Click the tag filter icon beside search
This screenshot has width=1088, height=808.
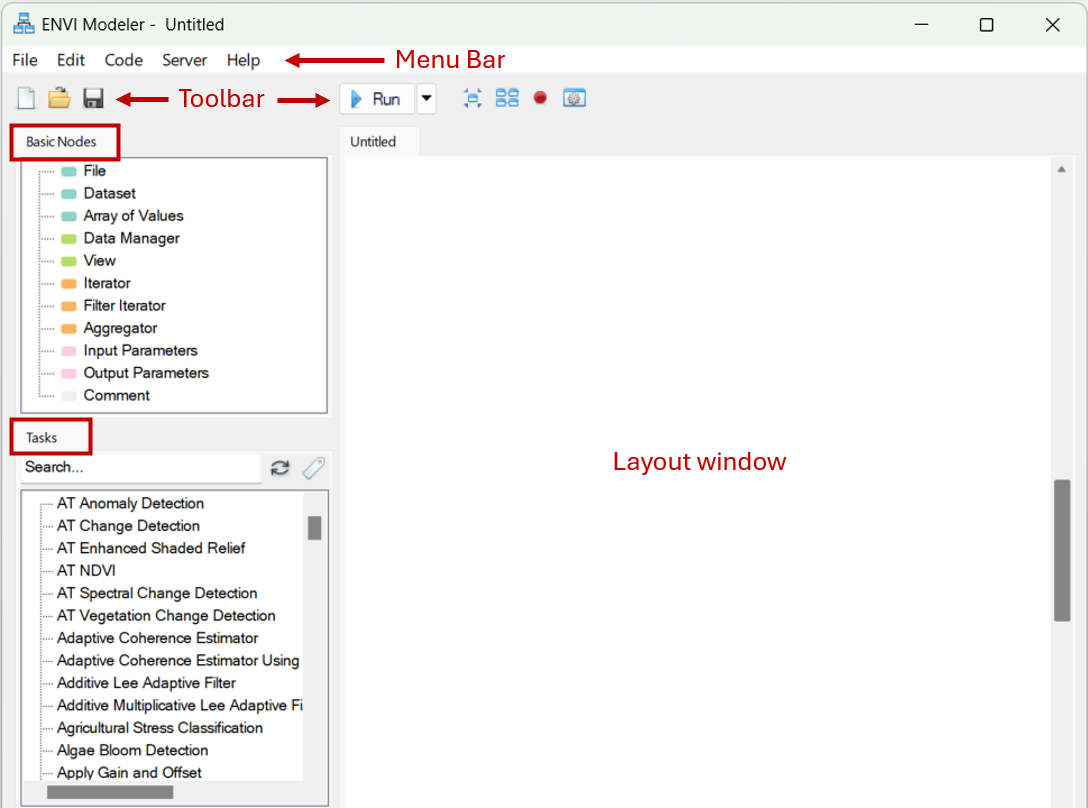(314, 468)
